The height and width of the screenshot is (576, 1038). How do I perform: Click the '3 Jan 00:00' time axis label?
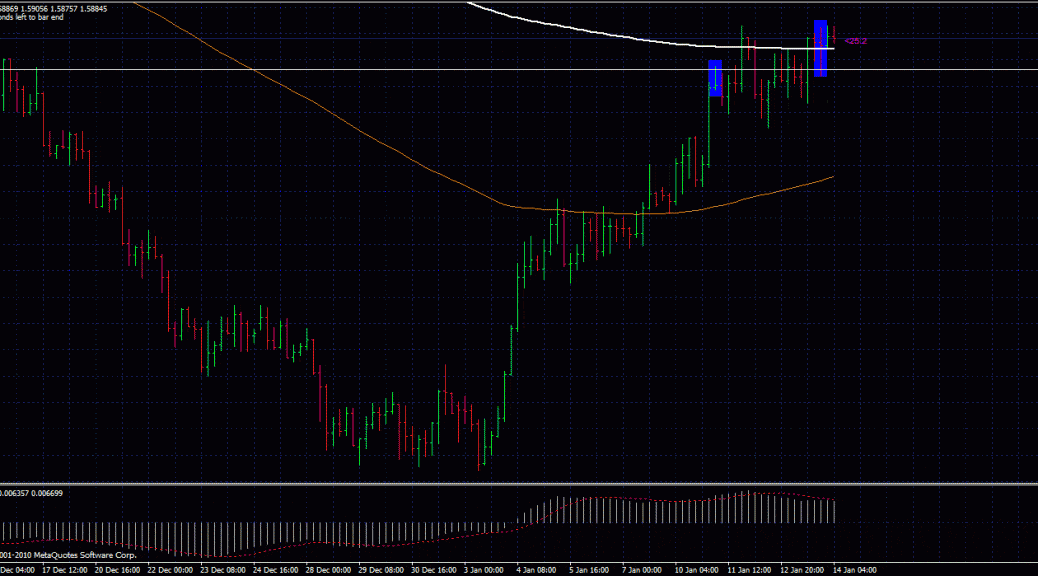tap(483, 570)
